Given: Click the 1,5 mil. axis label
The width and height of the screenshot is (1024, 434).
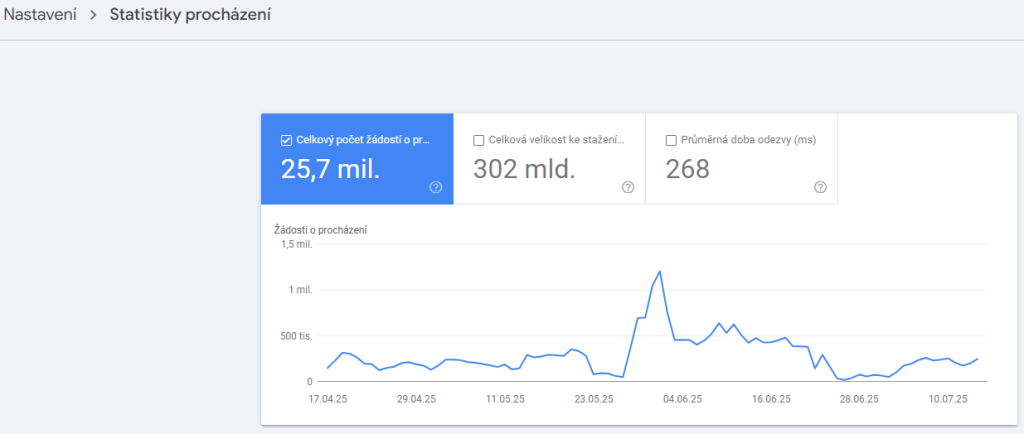Looking at the screenshot, I should pos(297,244).
